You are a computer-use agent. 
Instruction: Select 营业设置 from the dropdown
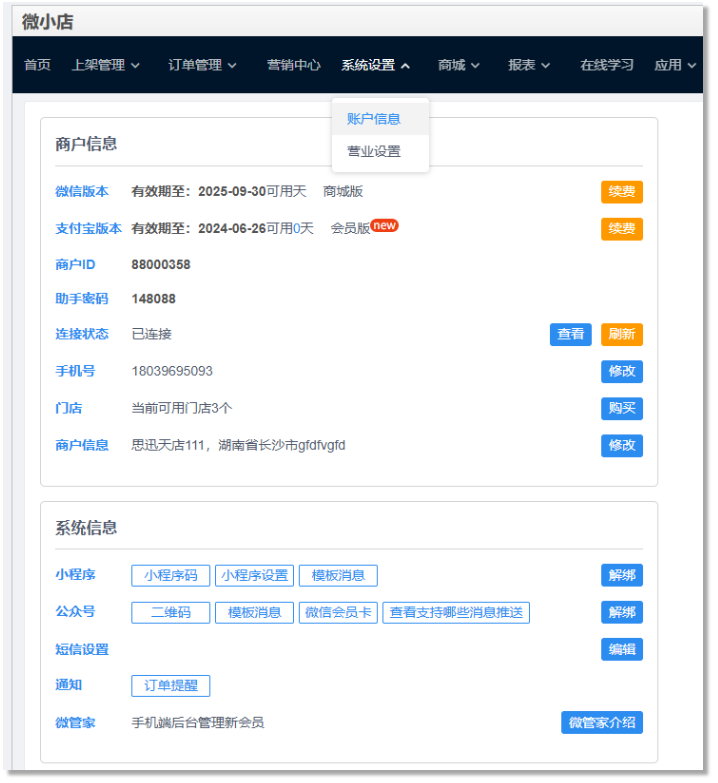coord(380,151)
